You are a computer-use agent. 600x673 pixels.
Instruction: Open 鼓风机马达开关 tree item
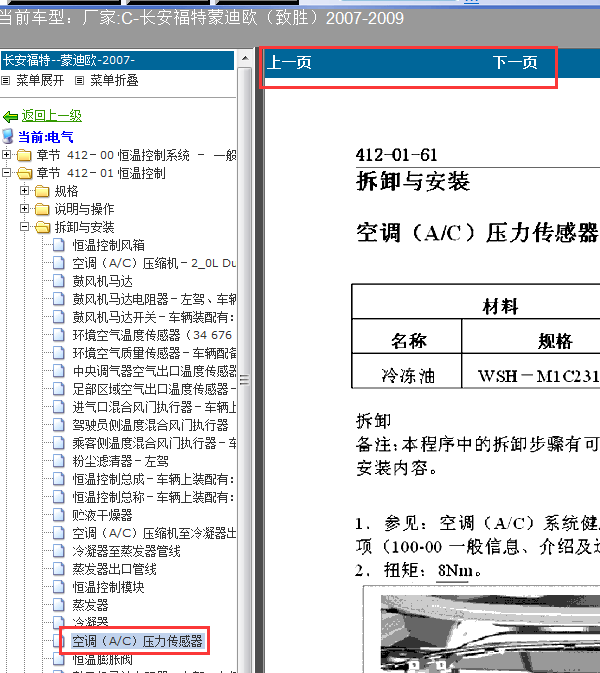pyautogui.click(x=153, y=317)
